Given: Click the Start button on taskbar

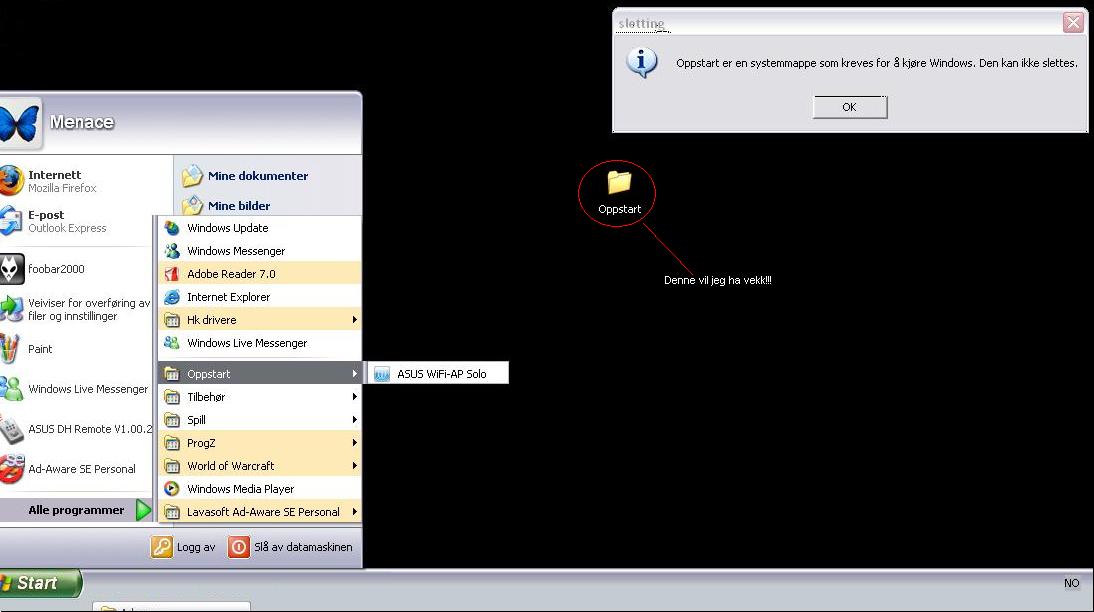Looking at the screenshot, I should pyautogui.click(x=40, y=583).
